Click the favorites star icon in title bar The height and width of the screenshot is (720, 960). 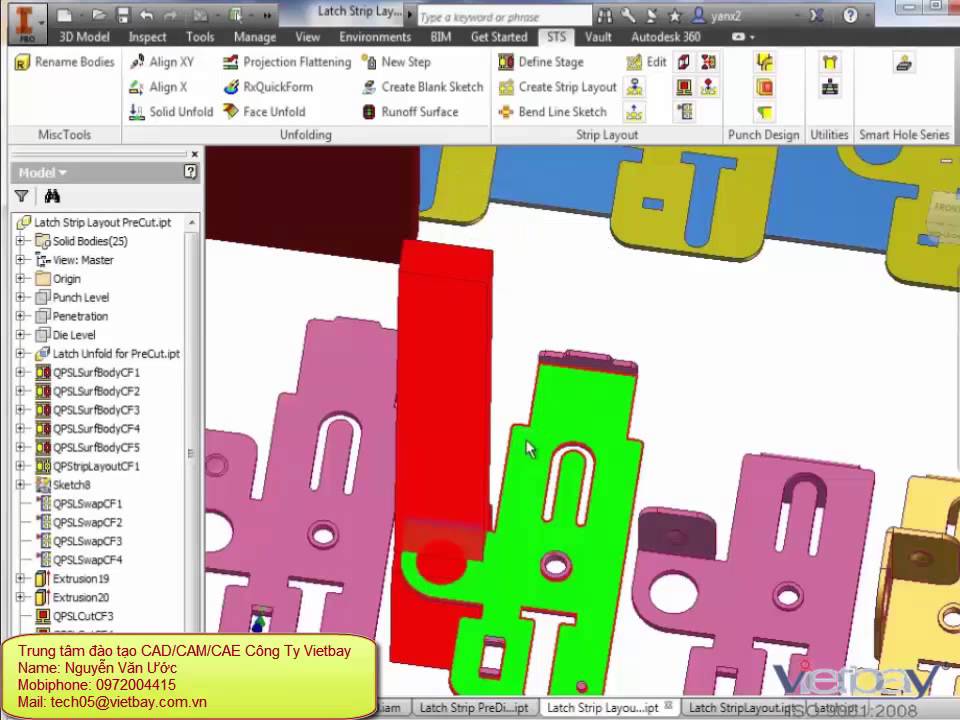click(674, 15)
